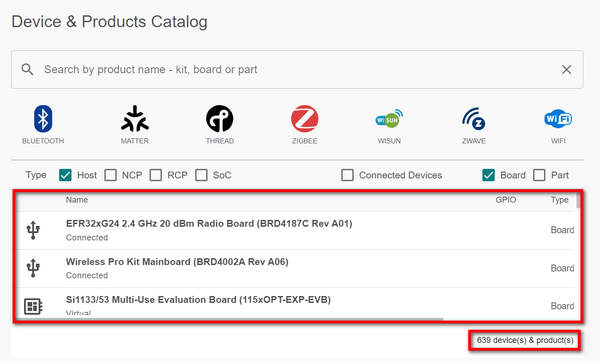Select the WiFi technology filter icon
This screenshot has height=361, width=600.
point(558,119)
